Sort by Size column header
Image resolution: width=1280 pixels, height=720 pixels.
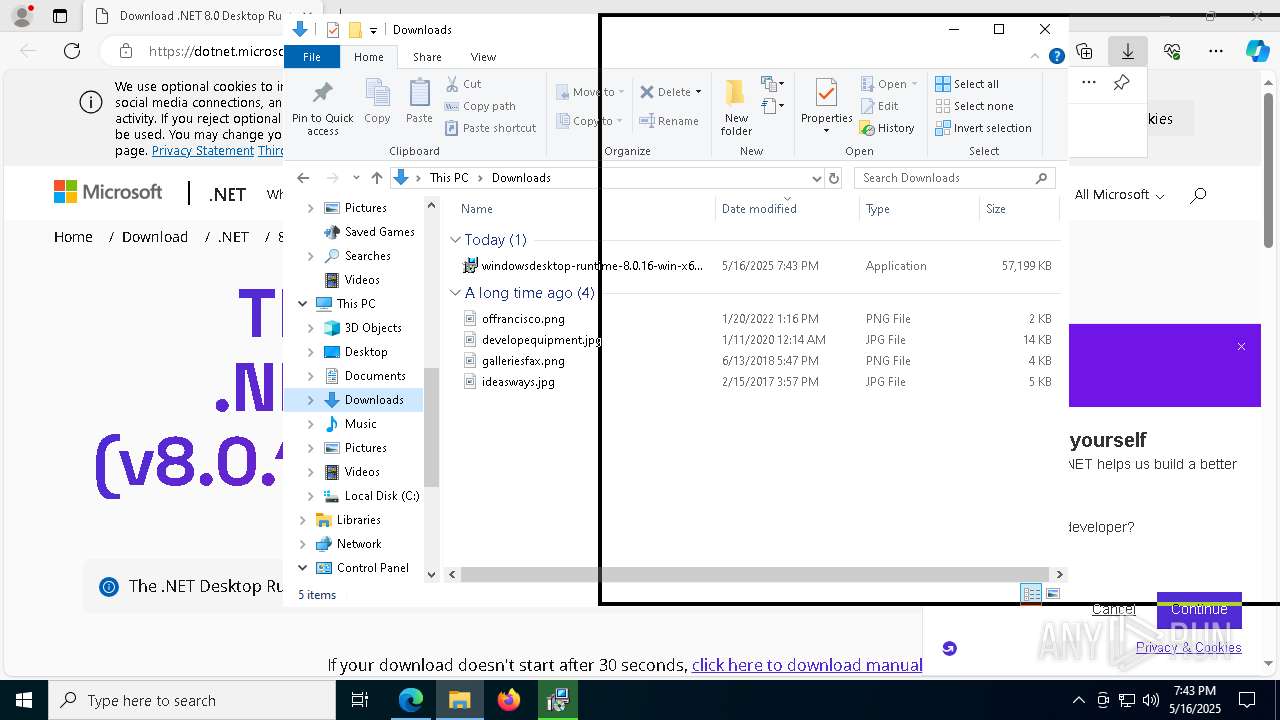click(x=1018, y=209)
